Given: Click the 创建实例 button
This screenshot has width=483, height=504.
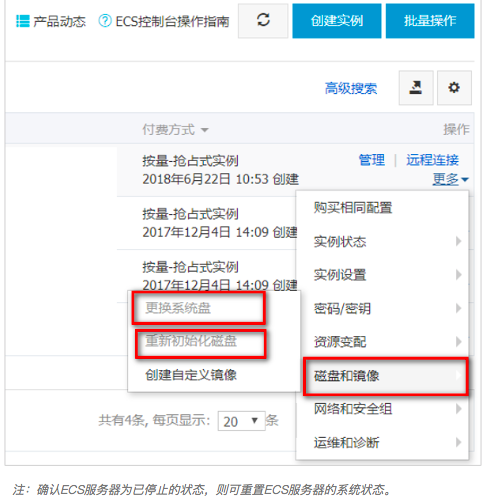Looking at the screenshot, I should (337, 21).
